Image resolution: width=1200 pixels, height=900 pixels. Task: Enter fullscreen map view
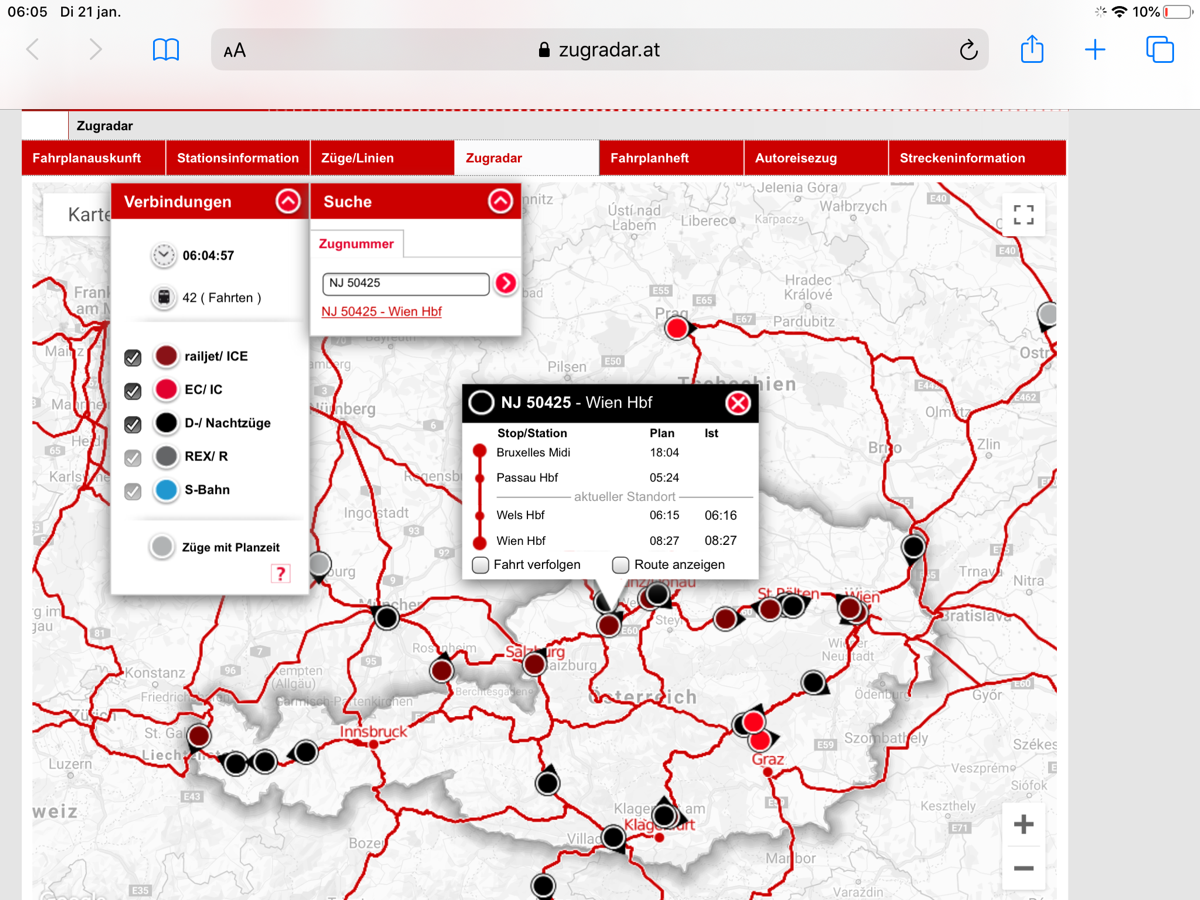[x=1023, y=215]
